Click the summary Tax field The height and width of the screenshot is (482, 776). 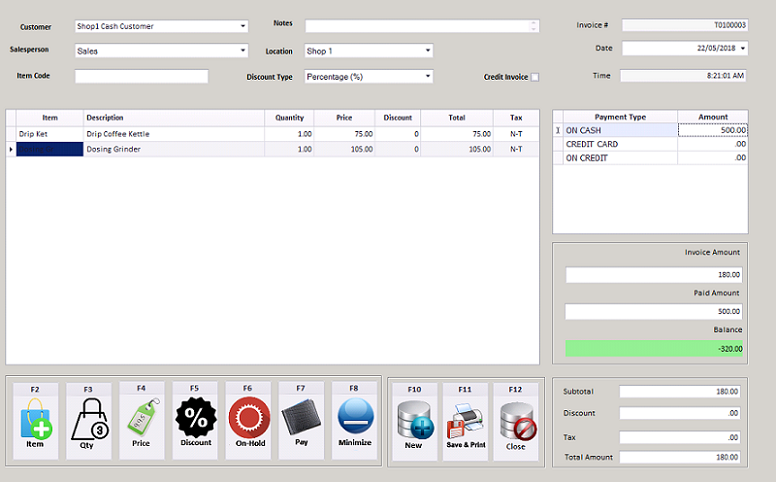click(679, 437)
